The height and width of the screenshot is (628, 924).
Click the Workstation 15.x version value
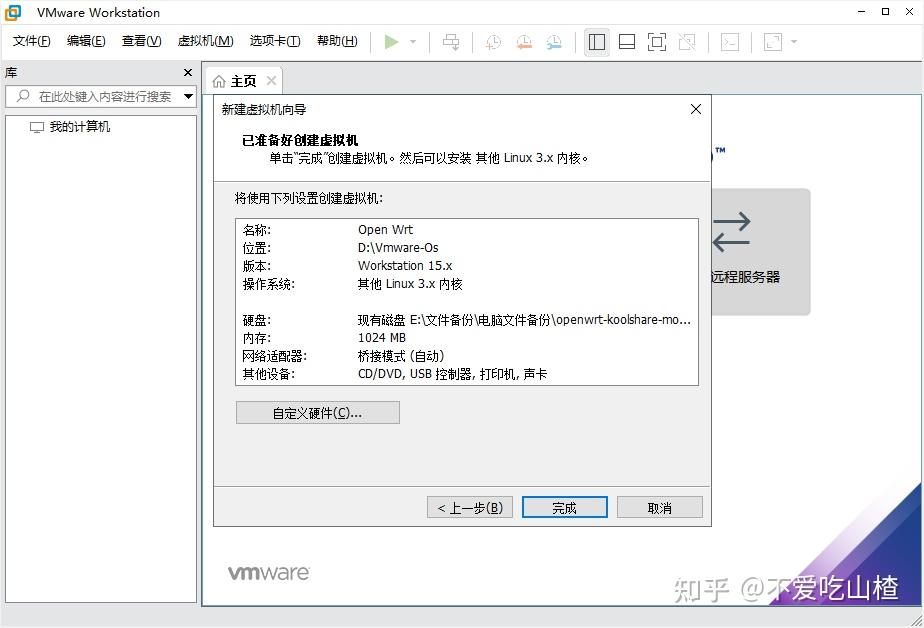pos(405,266)
